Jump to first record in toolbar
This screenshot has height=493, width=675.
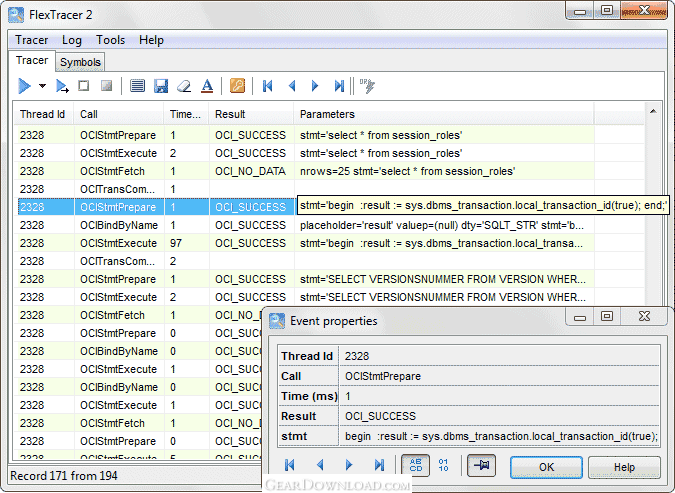pyautogui.click(x=267, y=86)
